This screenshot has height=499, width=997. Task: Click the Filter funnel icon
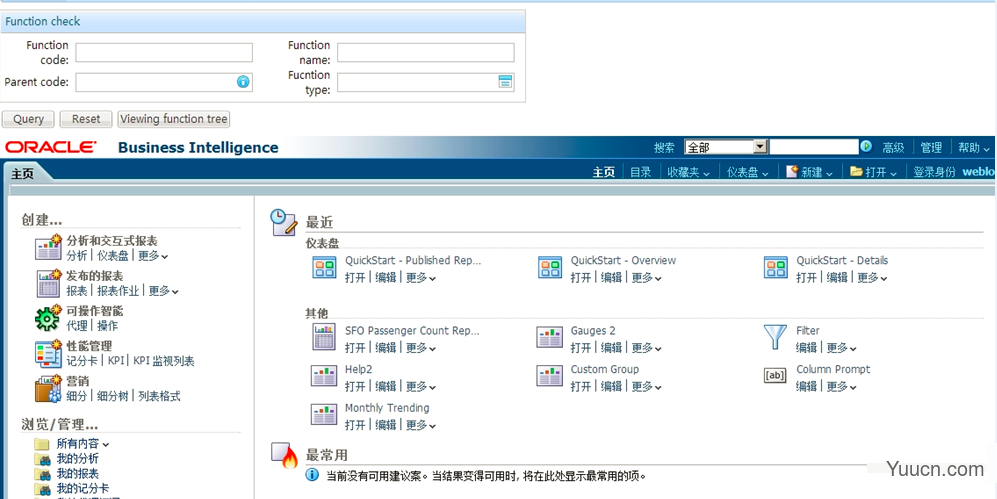coord(775,337)
